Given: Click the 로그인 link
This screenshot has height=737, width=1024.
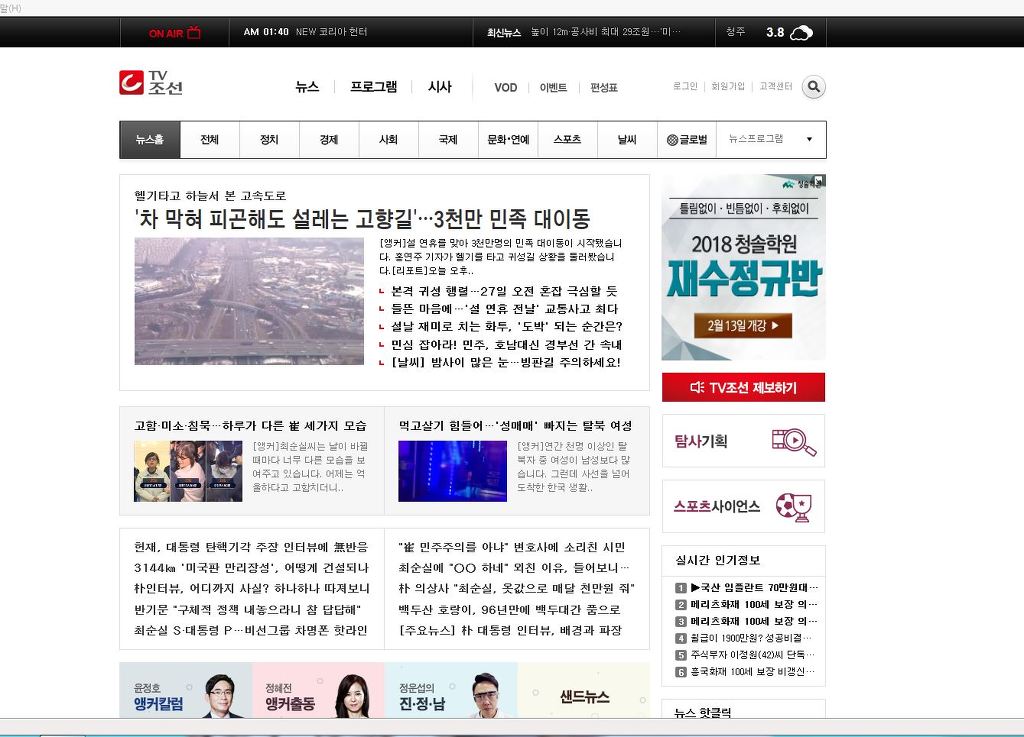Looking at the screenshot, I should tap(685, 87).
